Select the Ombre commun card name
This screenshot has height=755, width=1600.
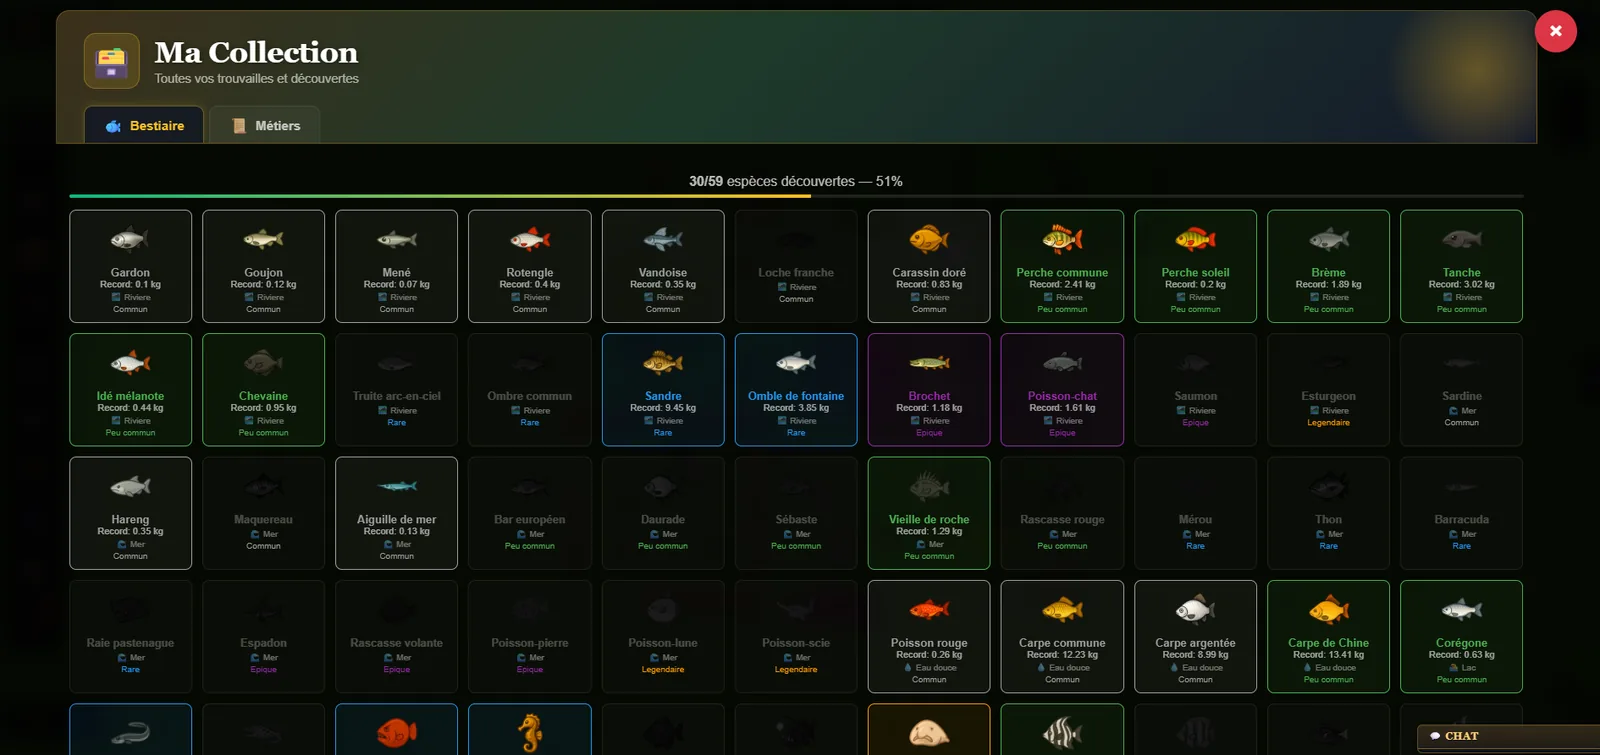pos(530,396)
